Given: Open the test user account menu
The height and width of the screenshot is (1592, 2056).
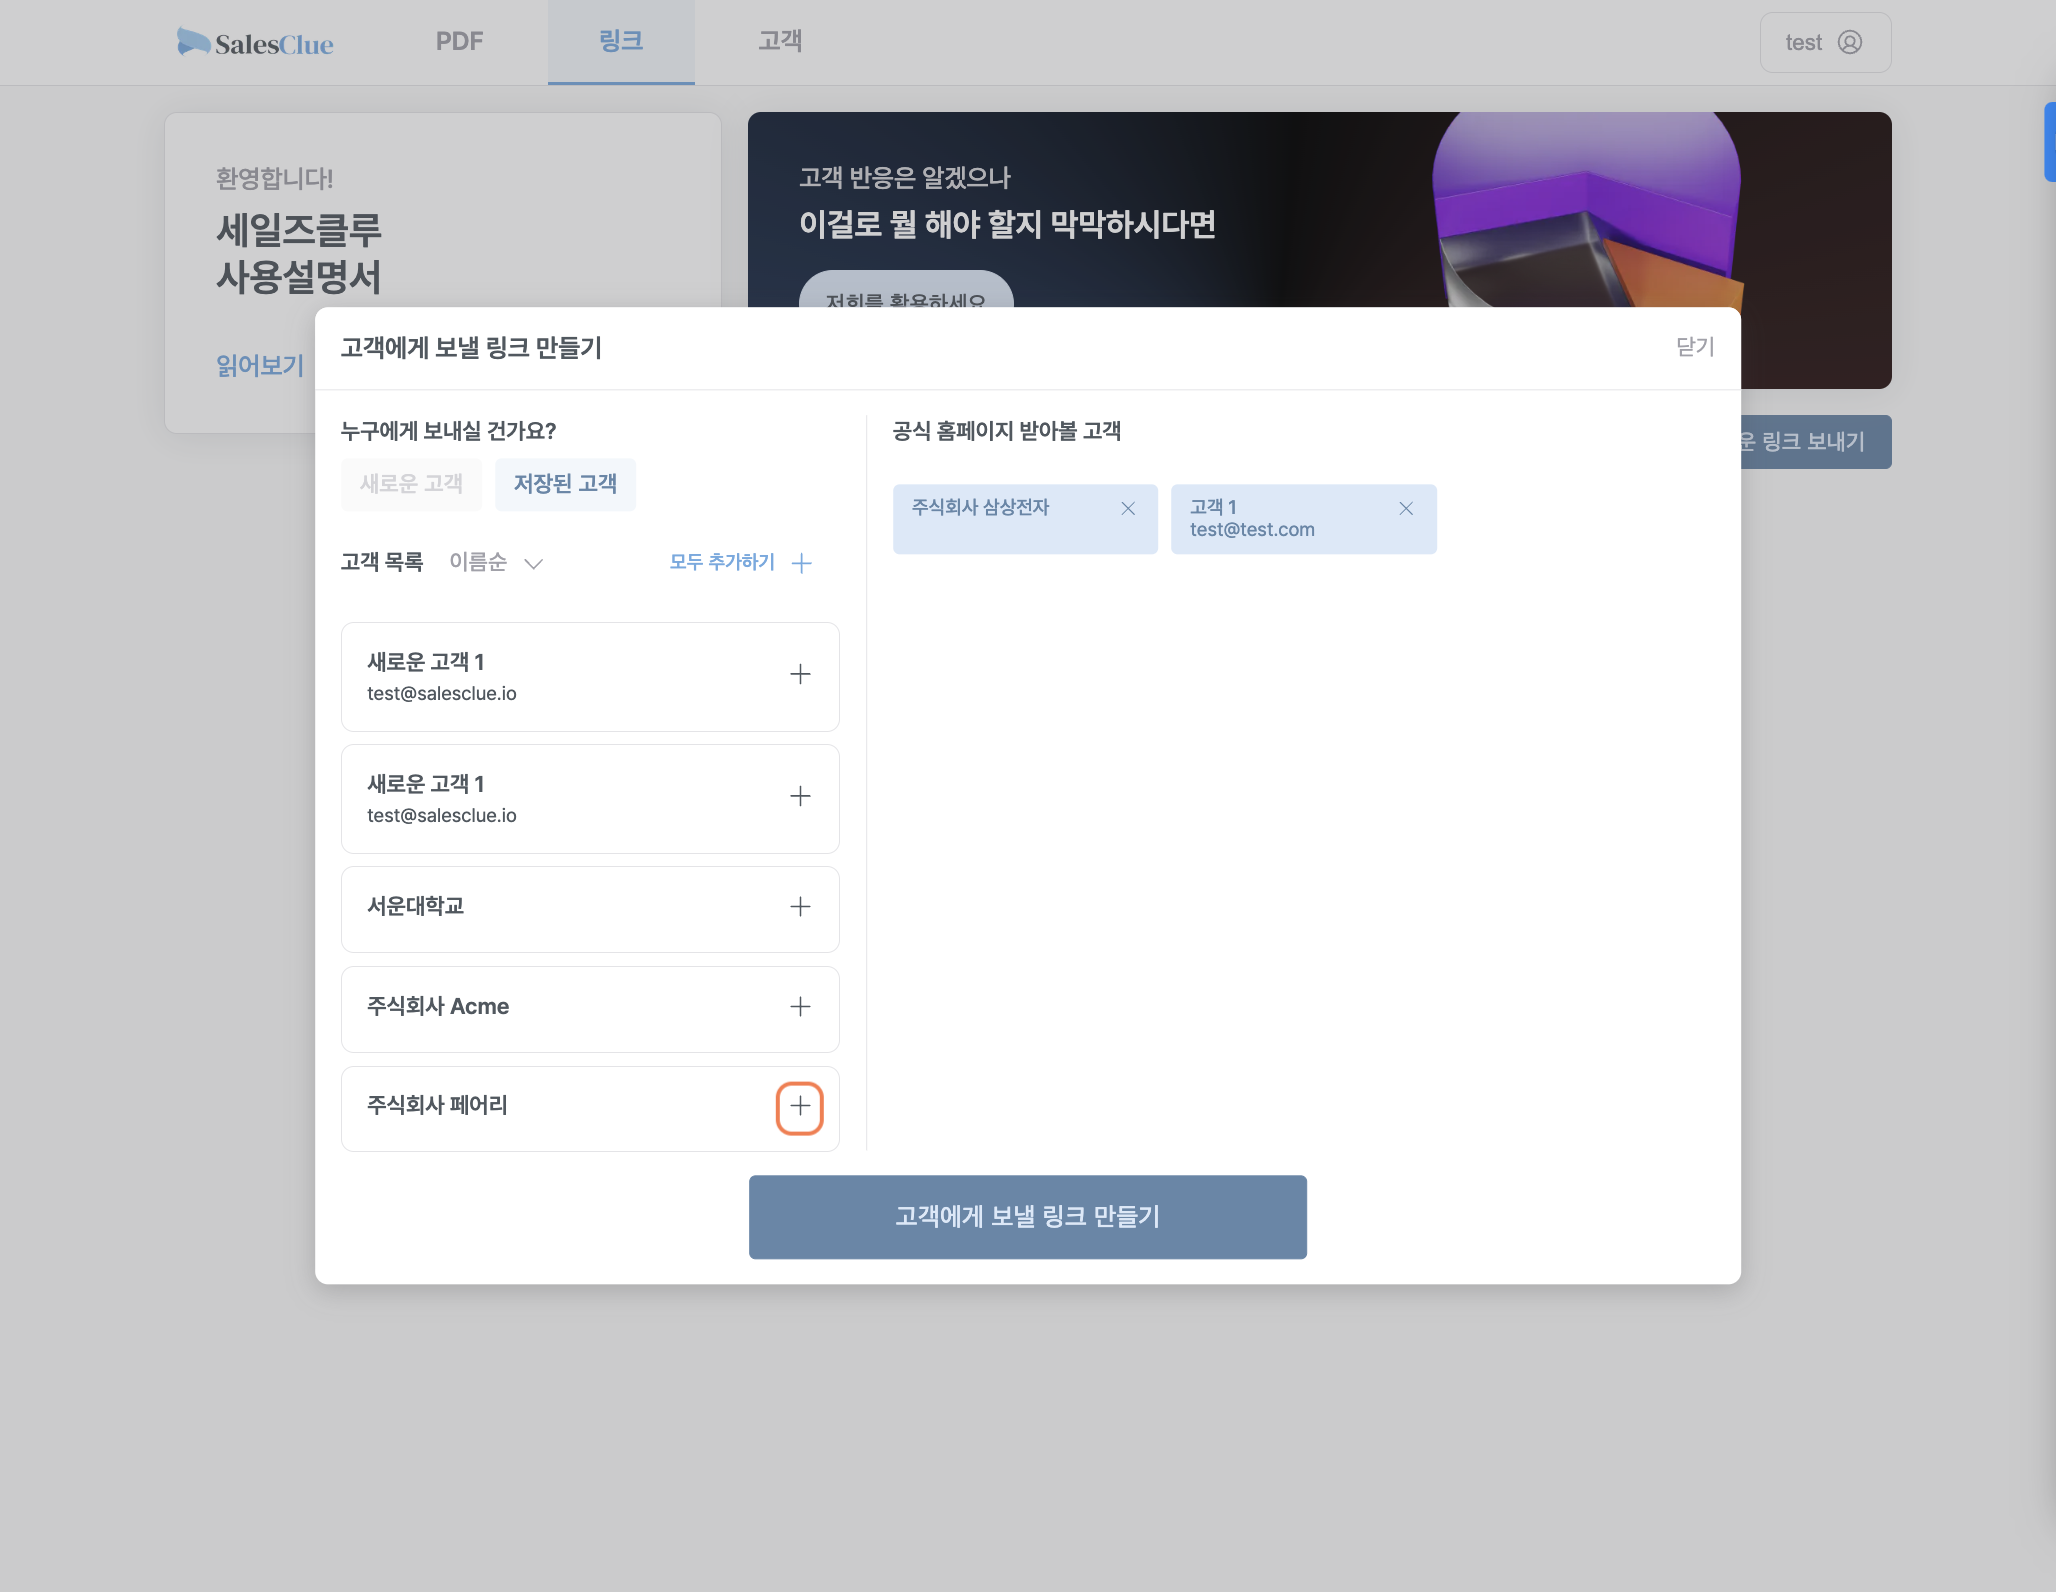Looking at the screenshot, I should coord(1825,42).
